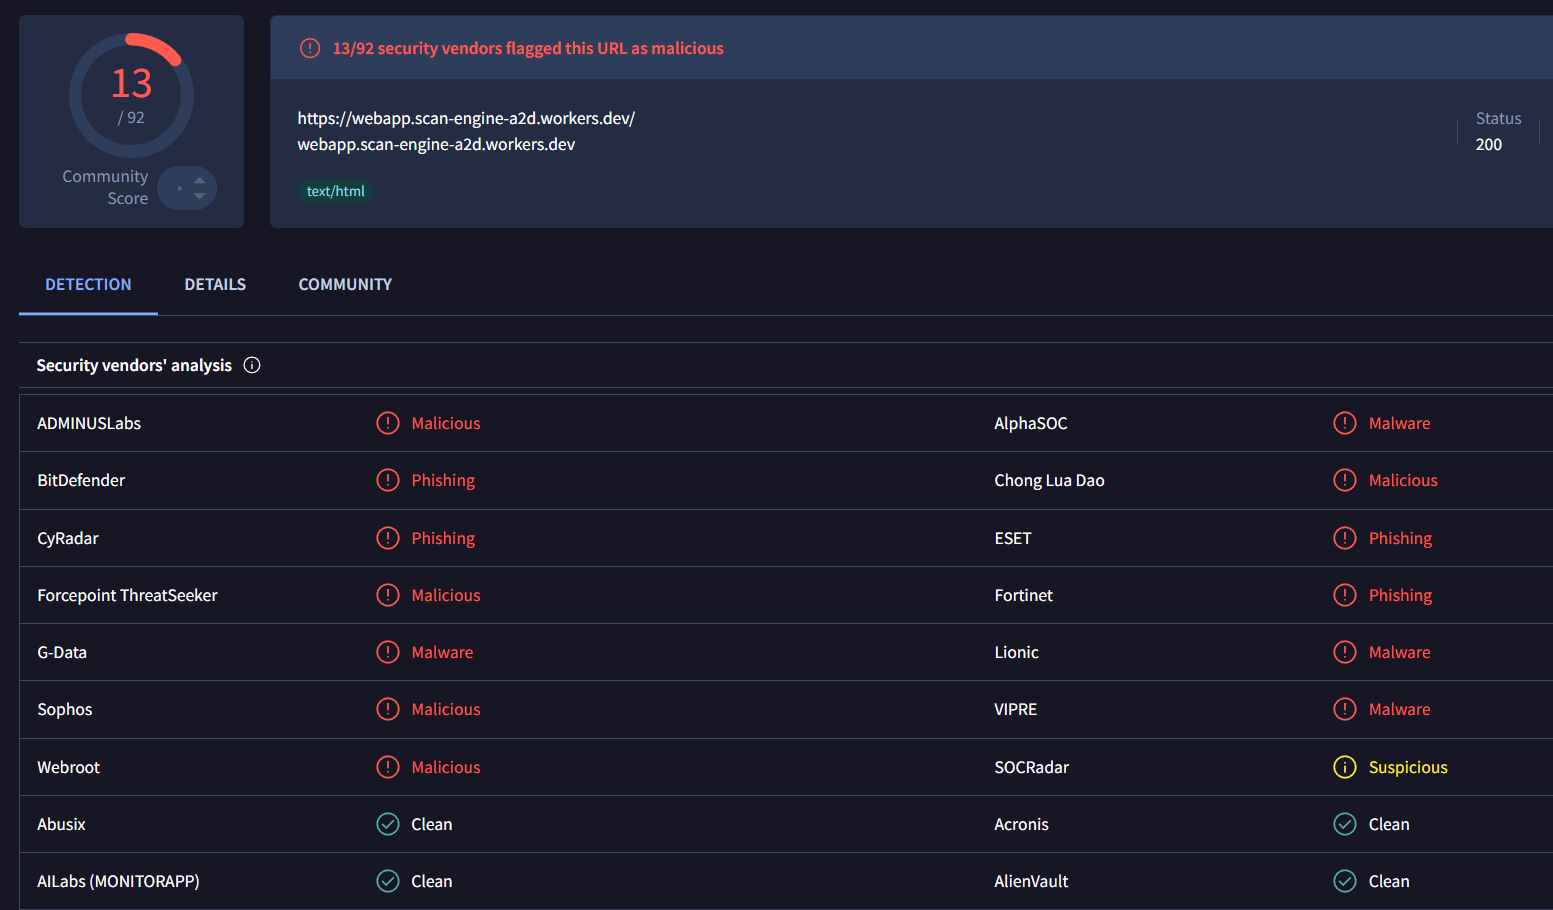Click Security vendors' analysis heading
This screenshot has height=910, width=1553.
(134, 365)
